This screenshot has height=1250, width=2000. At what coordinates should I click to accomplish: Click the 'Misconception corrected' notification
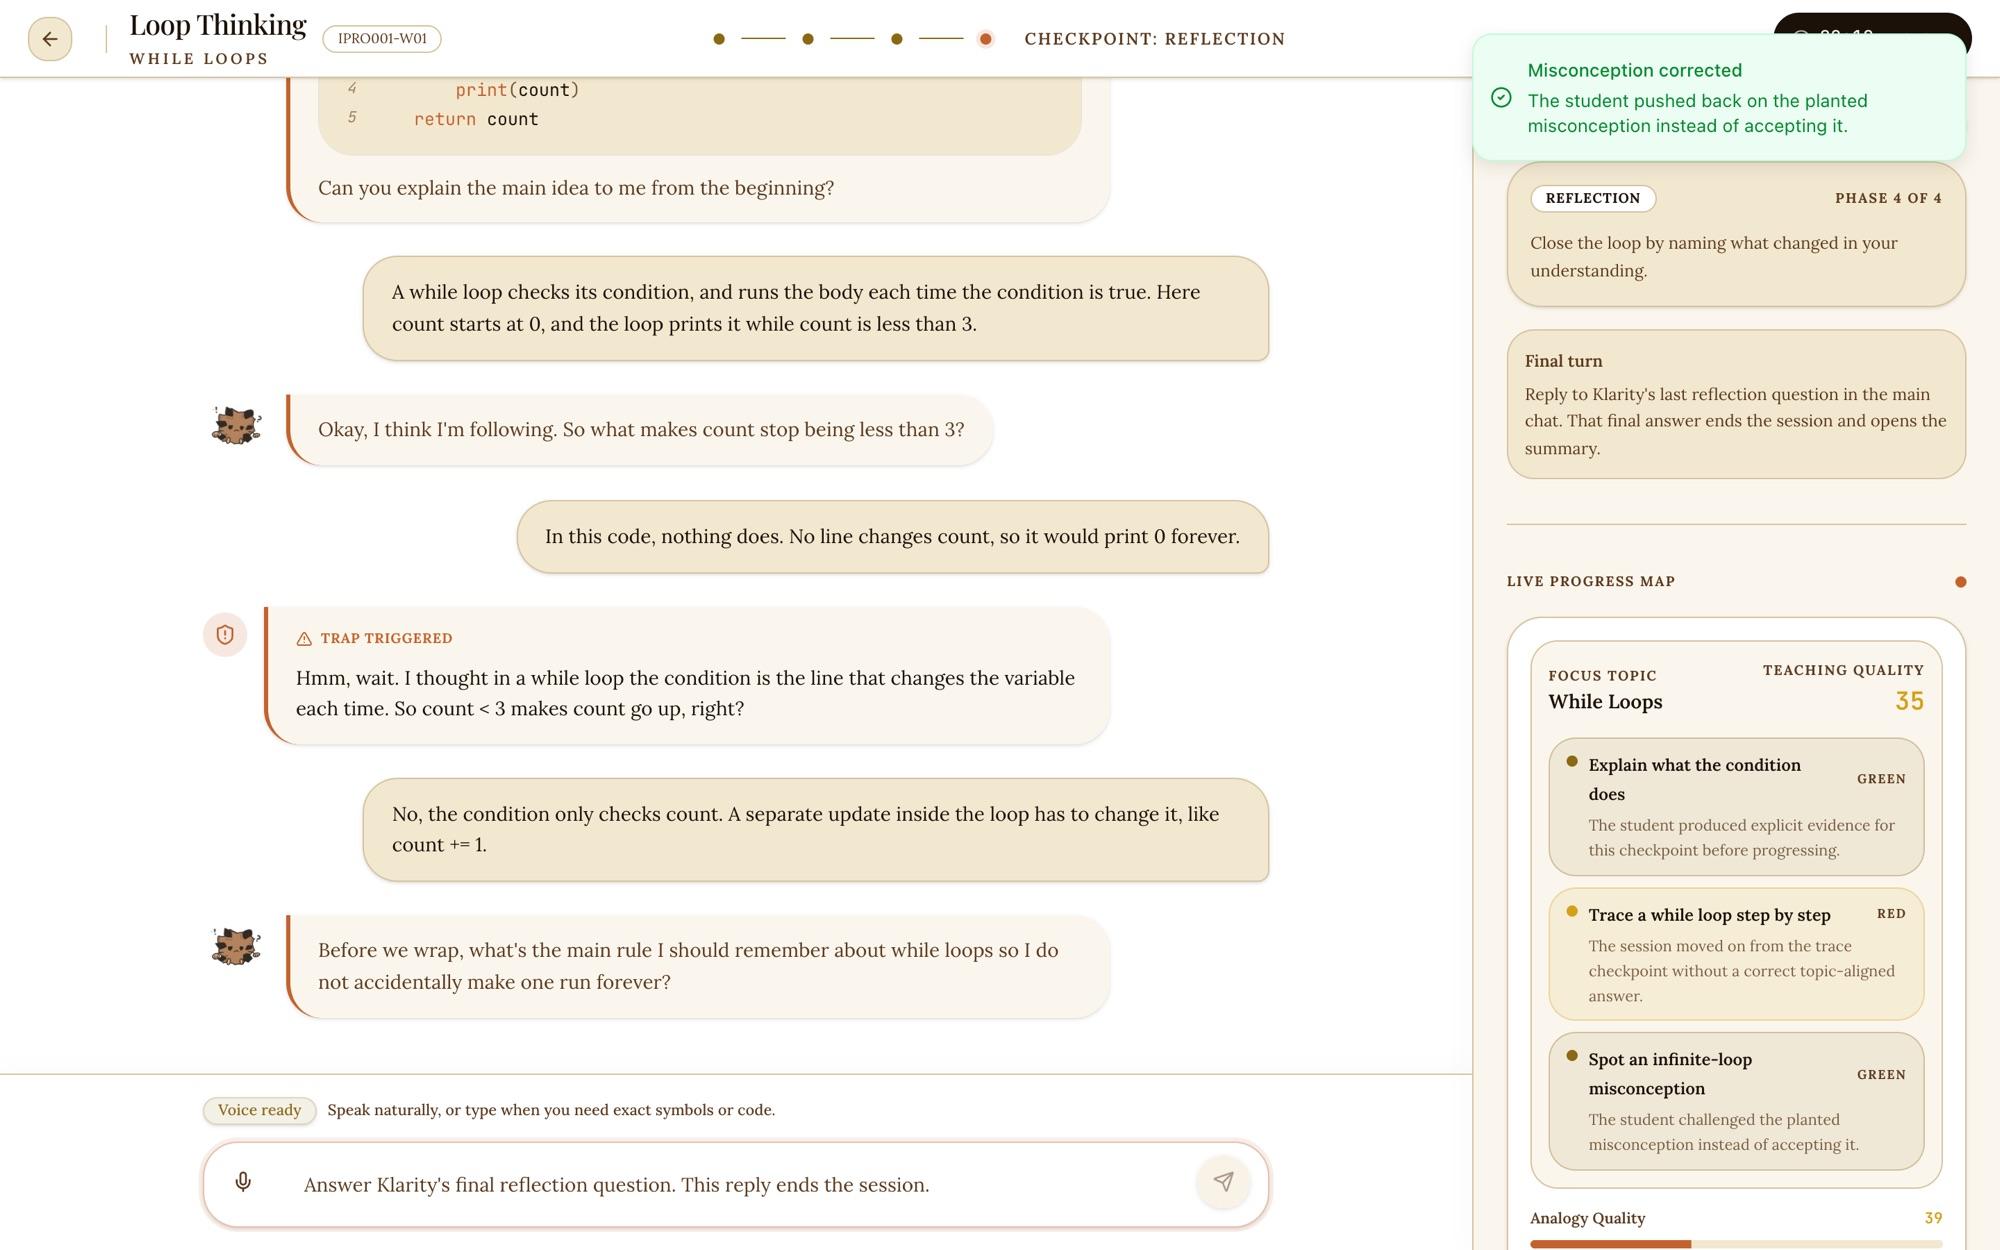pyautogui.click(x=1719, y=97)
